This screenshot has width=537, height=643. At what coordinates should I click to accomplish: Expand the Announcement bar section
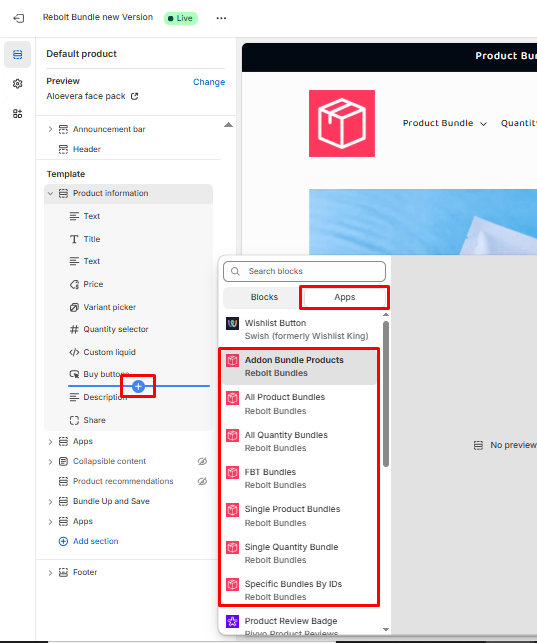[x=50, y=129]
